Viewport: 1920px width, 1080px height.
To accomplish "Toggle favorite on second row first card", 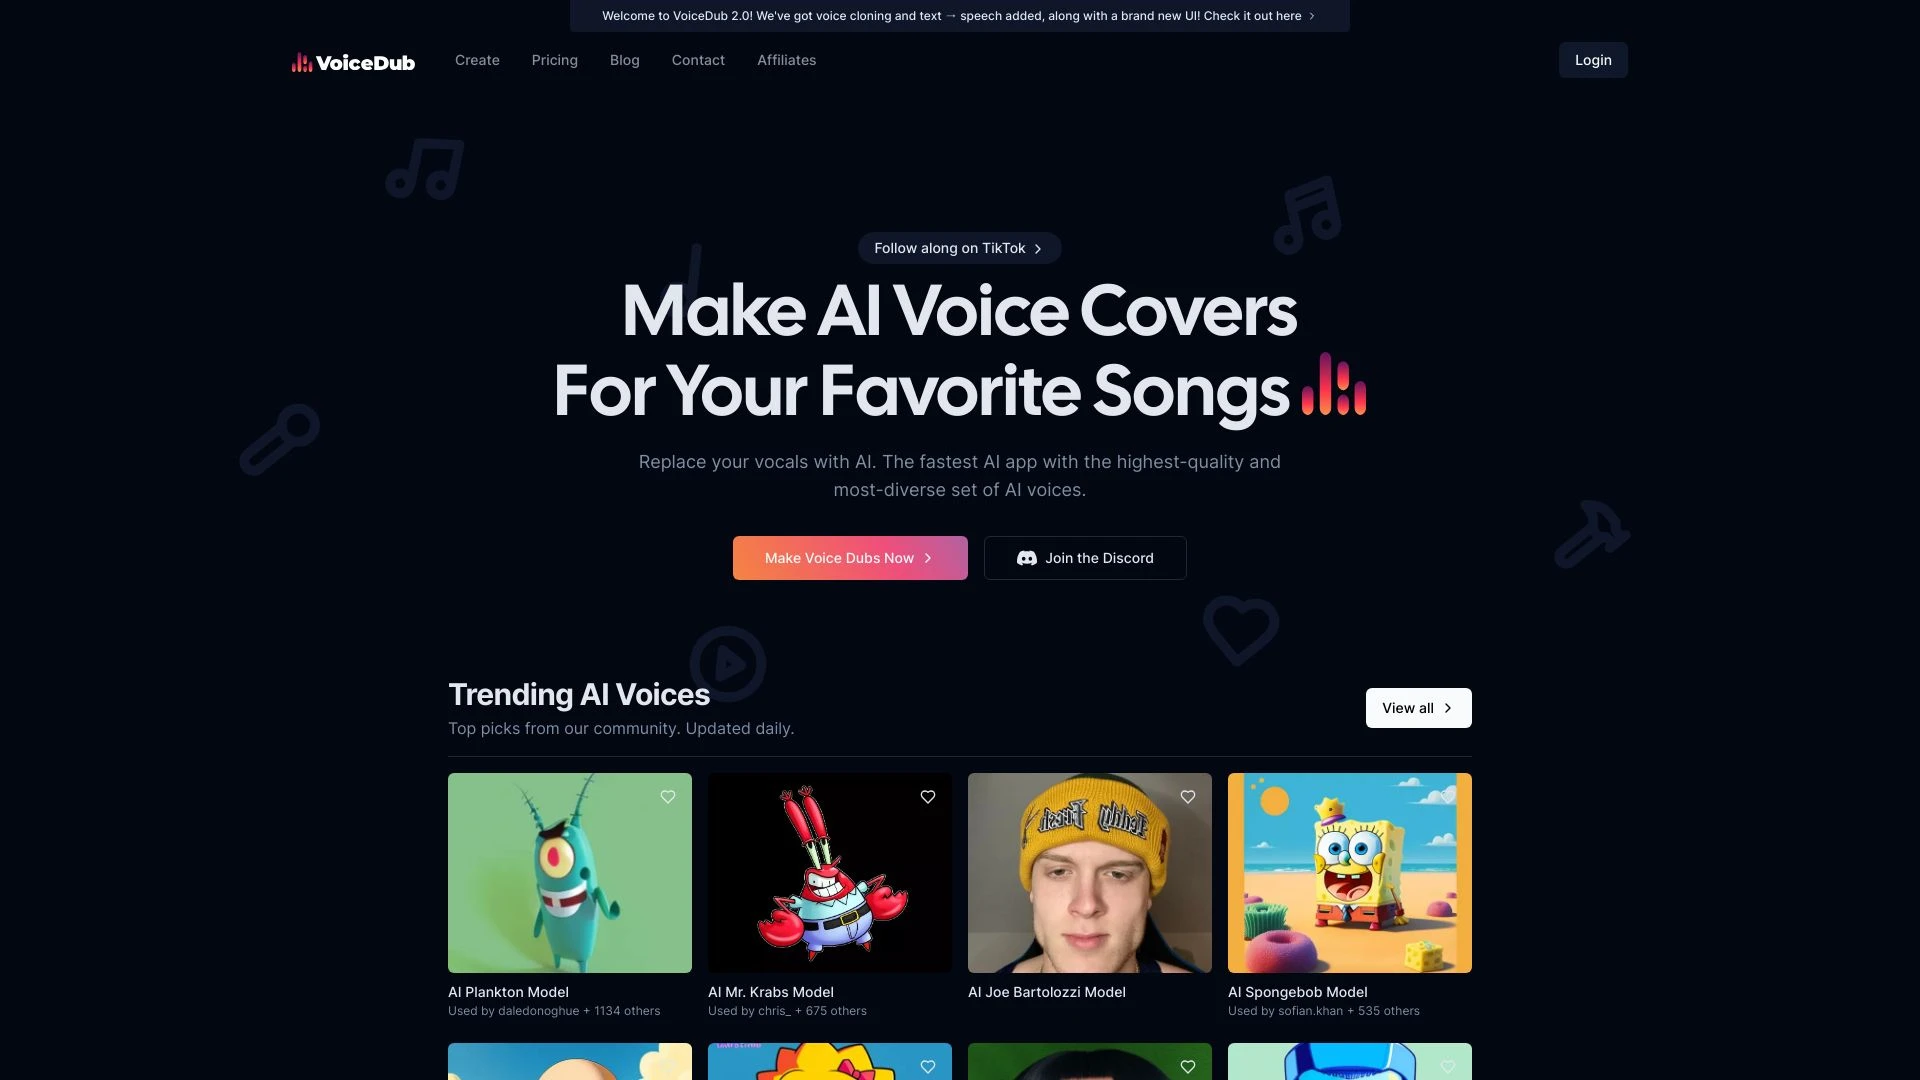I will coord(667,1065).
